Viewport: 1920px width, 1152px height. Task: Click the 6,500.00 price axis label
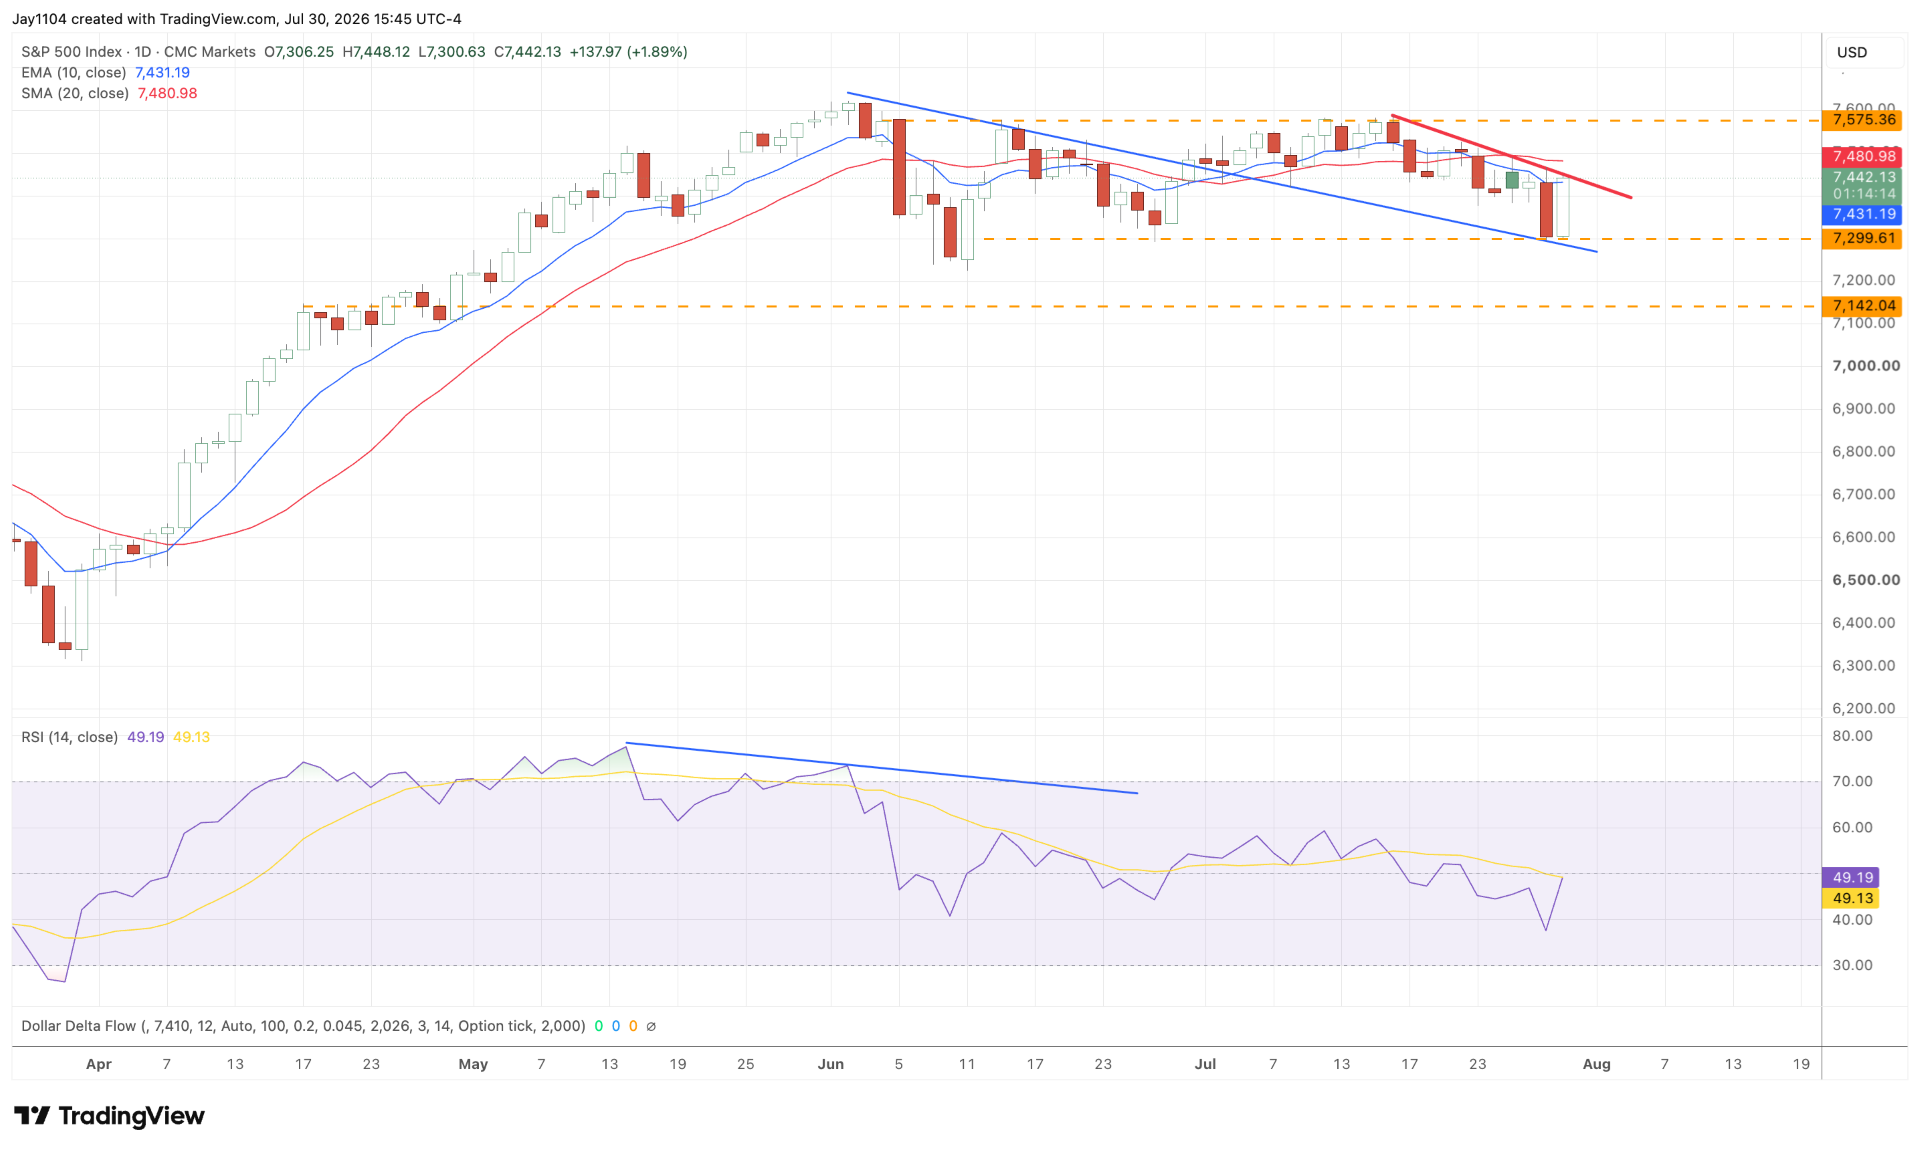click(1865, 580)
